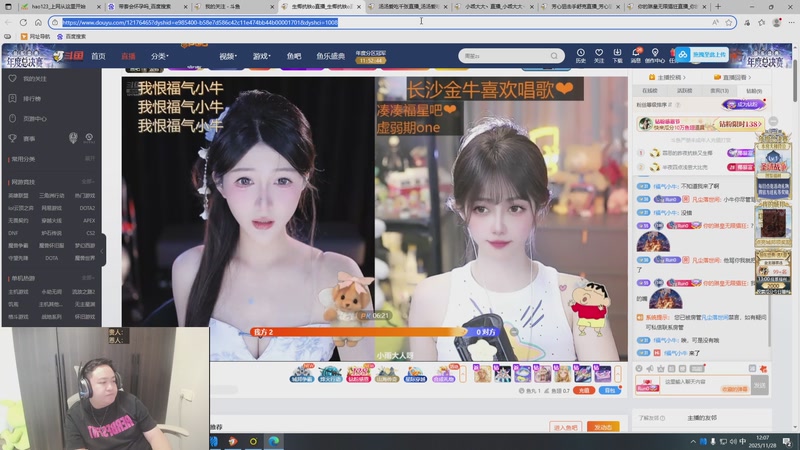Select 英雄联盟 category in sidebar
The height and width of the screenshot is (450, 800).
pos(18,195)
